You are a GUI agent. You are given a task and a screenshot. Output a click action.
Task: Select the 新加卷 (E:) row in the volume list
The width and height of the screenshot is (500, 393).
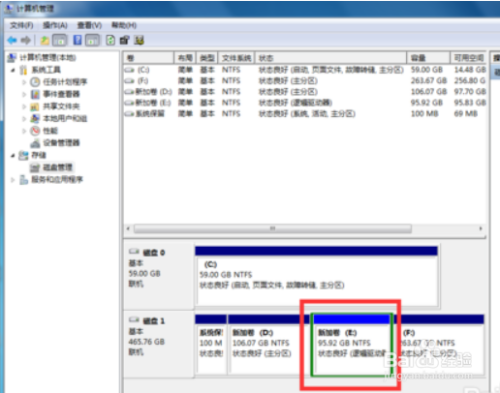pyautogui.click(x=305, y=103)
